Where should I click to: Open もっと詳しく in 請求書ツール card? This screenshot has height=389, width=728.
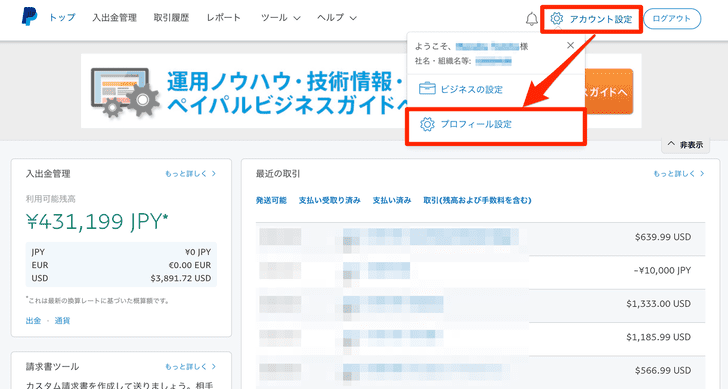[x=190, y=367]
